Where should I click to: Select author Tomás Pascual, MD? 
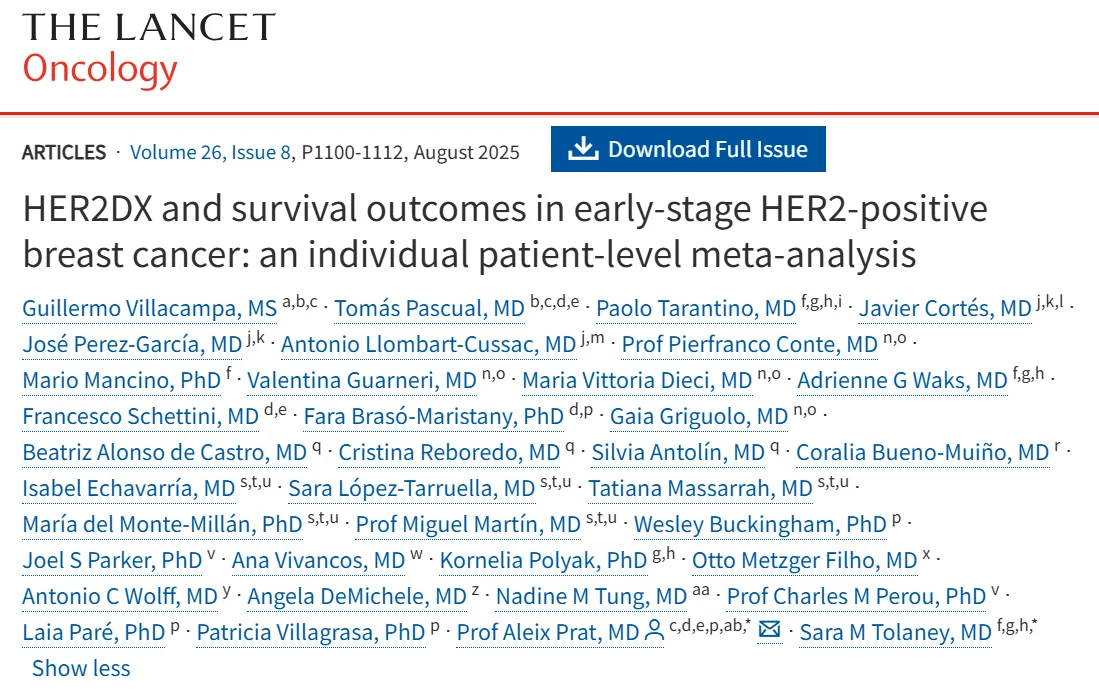click(429, 308)
